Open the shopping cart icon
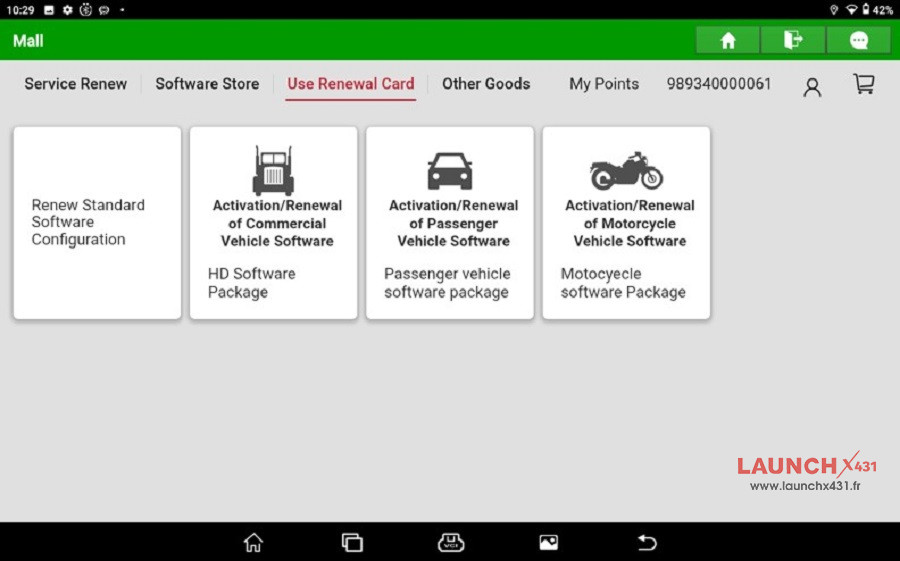Screen dimensions: 900x561 tap(863, 84)
